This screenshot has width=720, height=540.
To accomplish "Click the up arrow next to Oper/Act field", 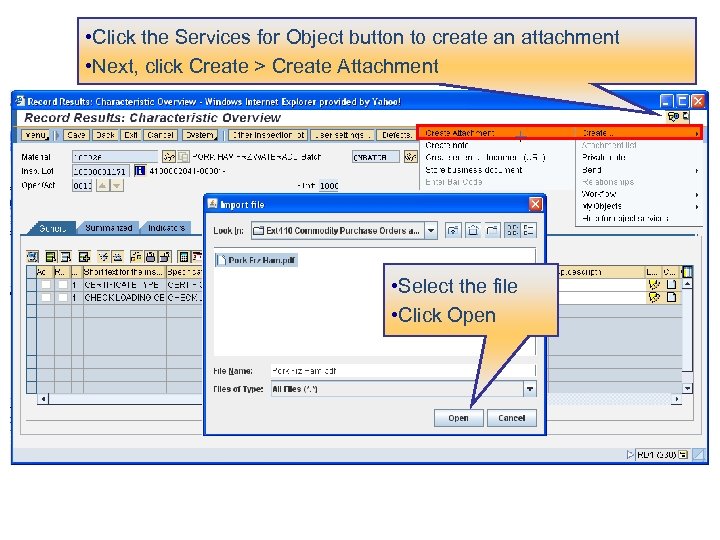I will point(102,186).
